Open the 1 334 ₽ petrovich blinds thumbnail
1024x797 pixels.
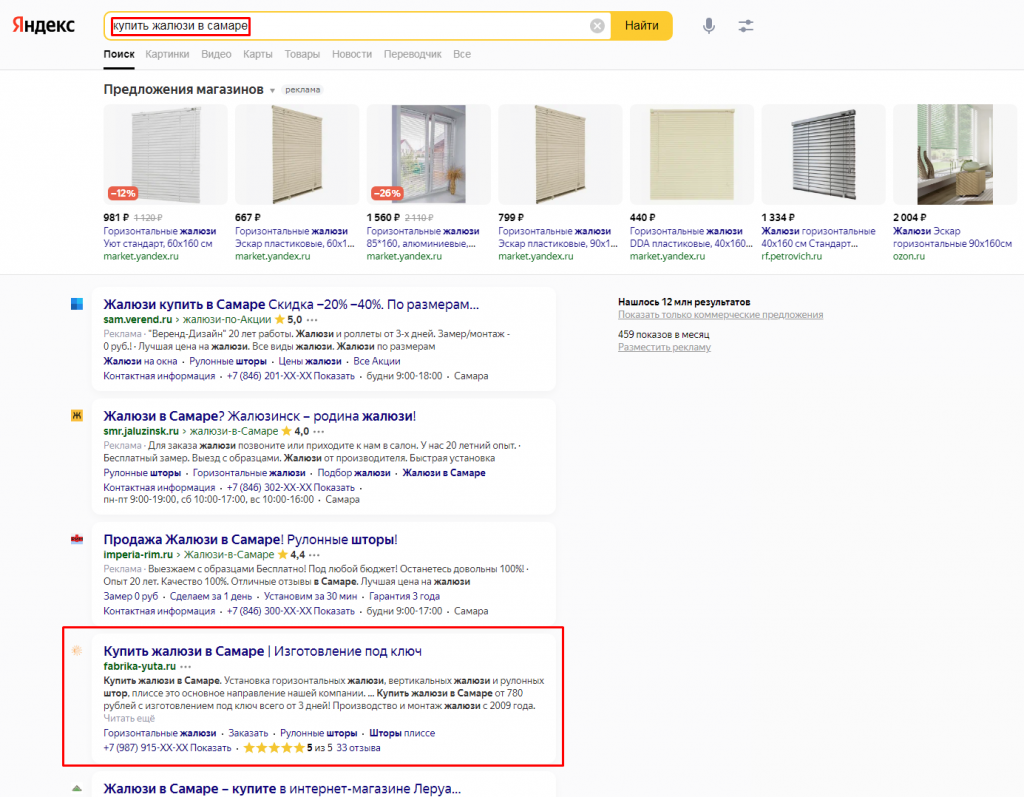point(823,154)
